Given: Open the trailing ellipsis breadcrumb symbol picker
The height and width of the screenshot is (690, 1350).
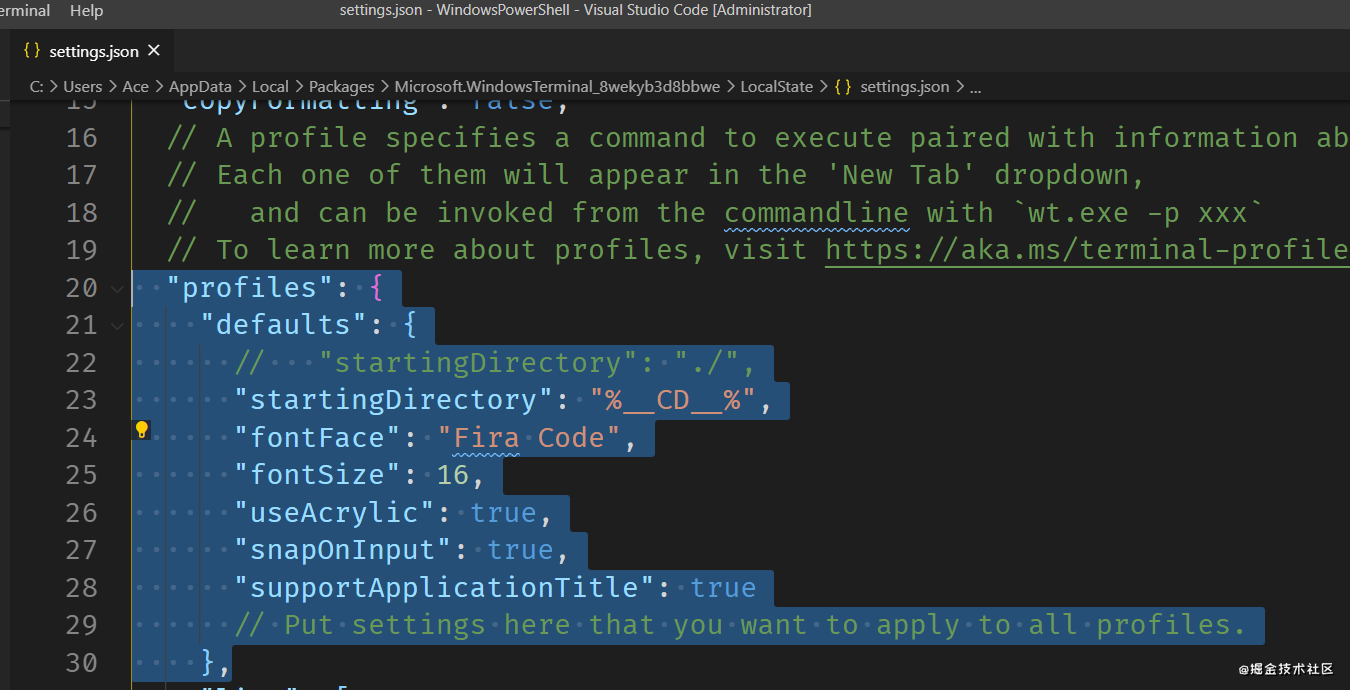Looking at the screenshot, I should point(975,87).
